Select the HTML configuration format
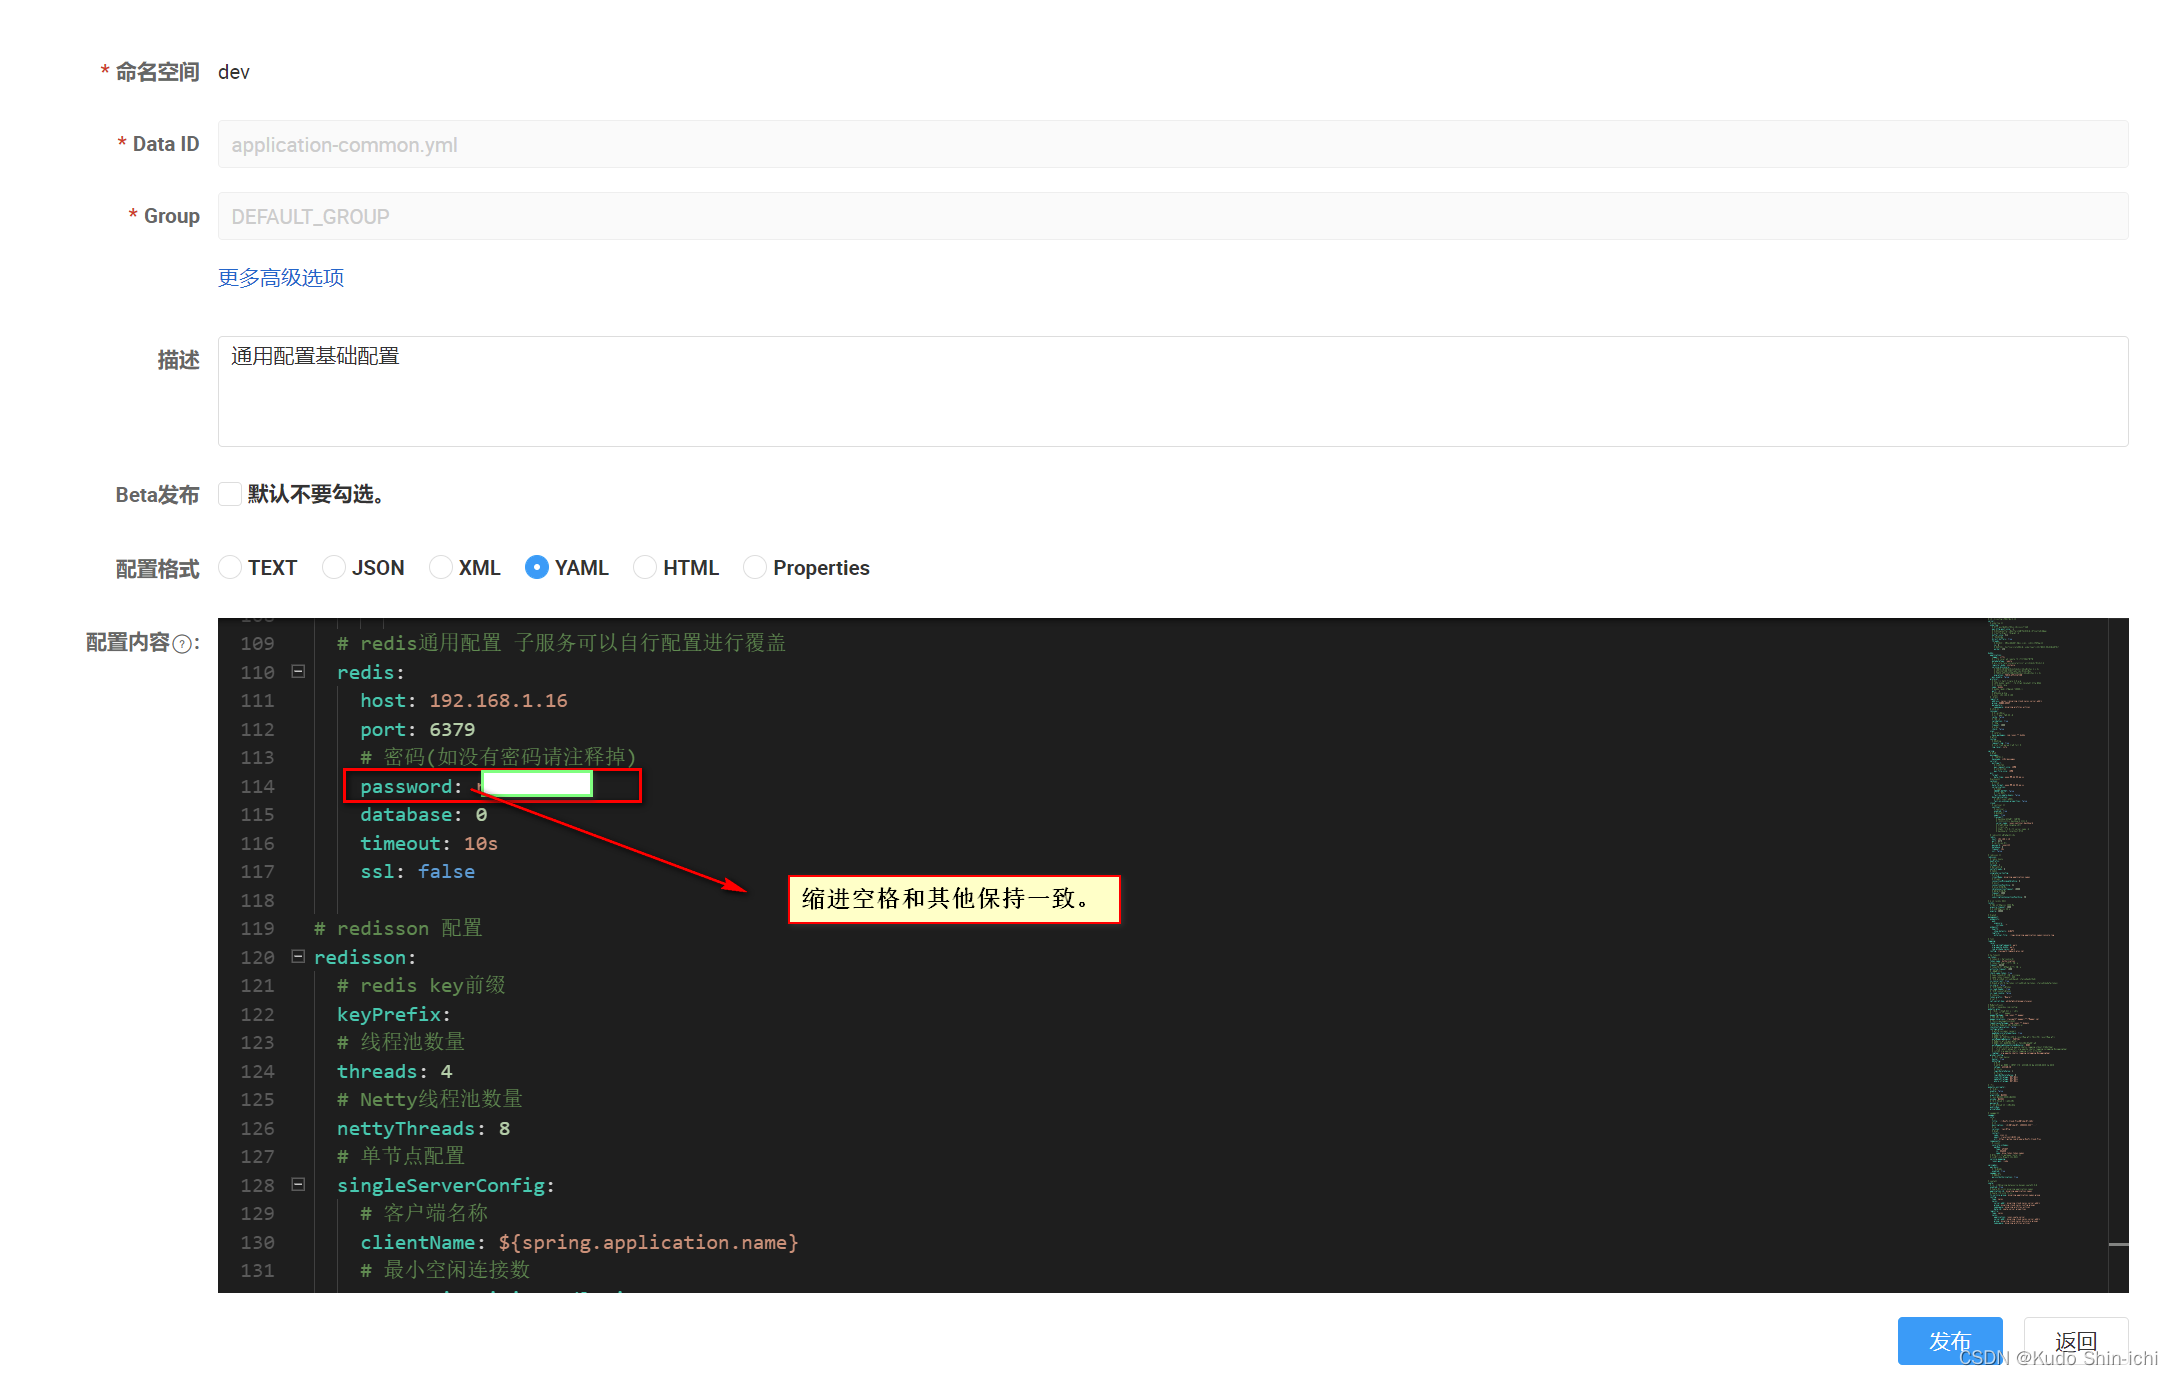This screenshot has width=2173, height=1375. coord(645,567)
